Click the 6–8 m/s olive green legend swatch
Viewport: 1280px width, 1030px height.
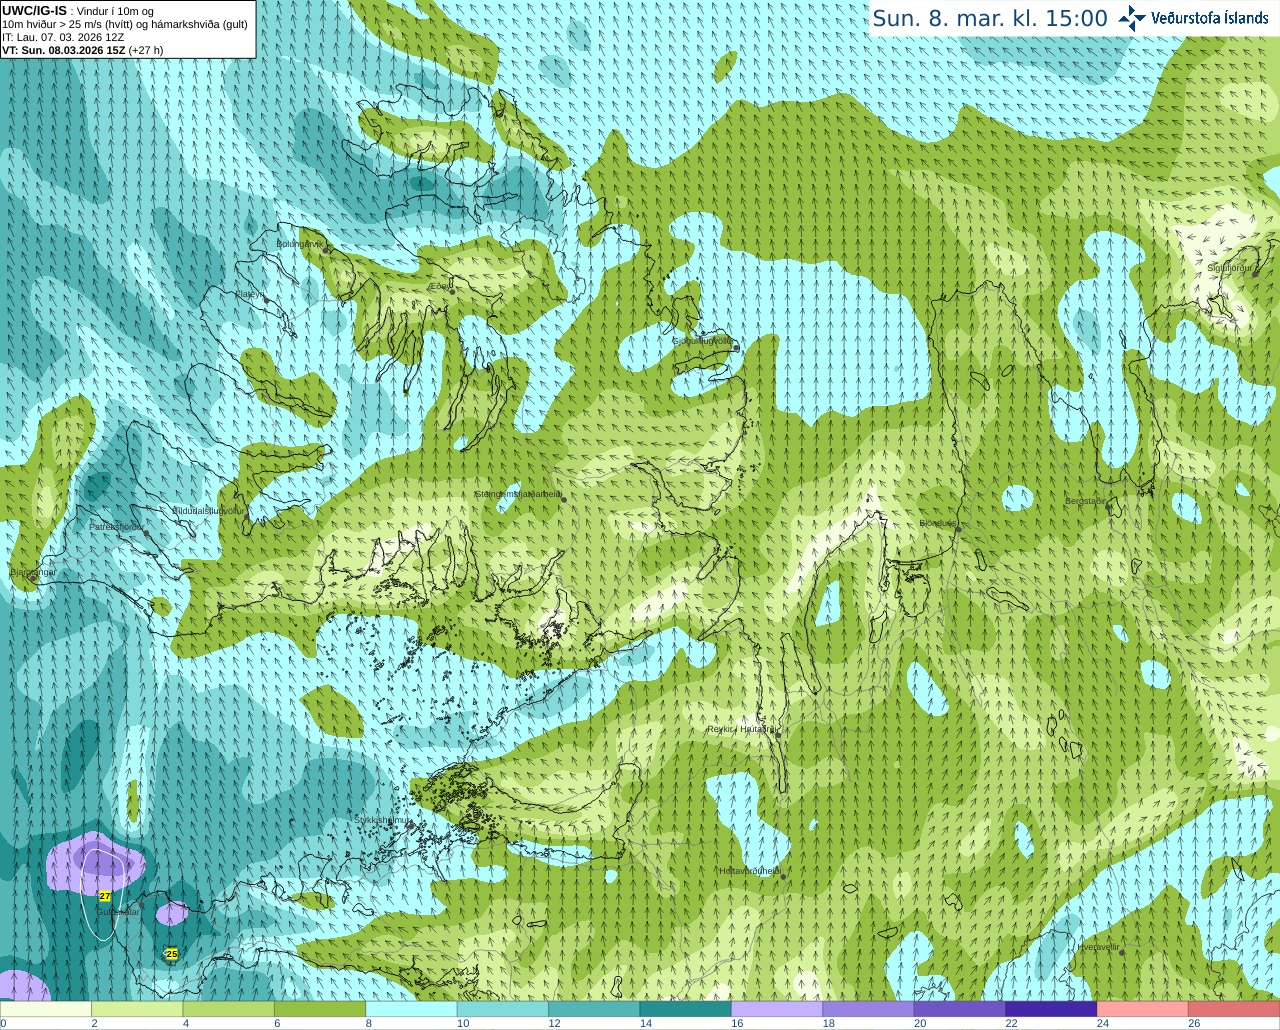click(320, 1009)
